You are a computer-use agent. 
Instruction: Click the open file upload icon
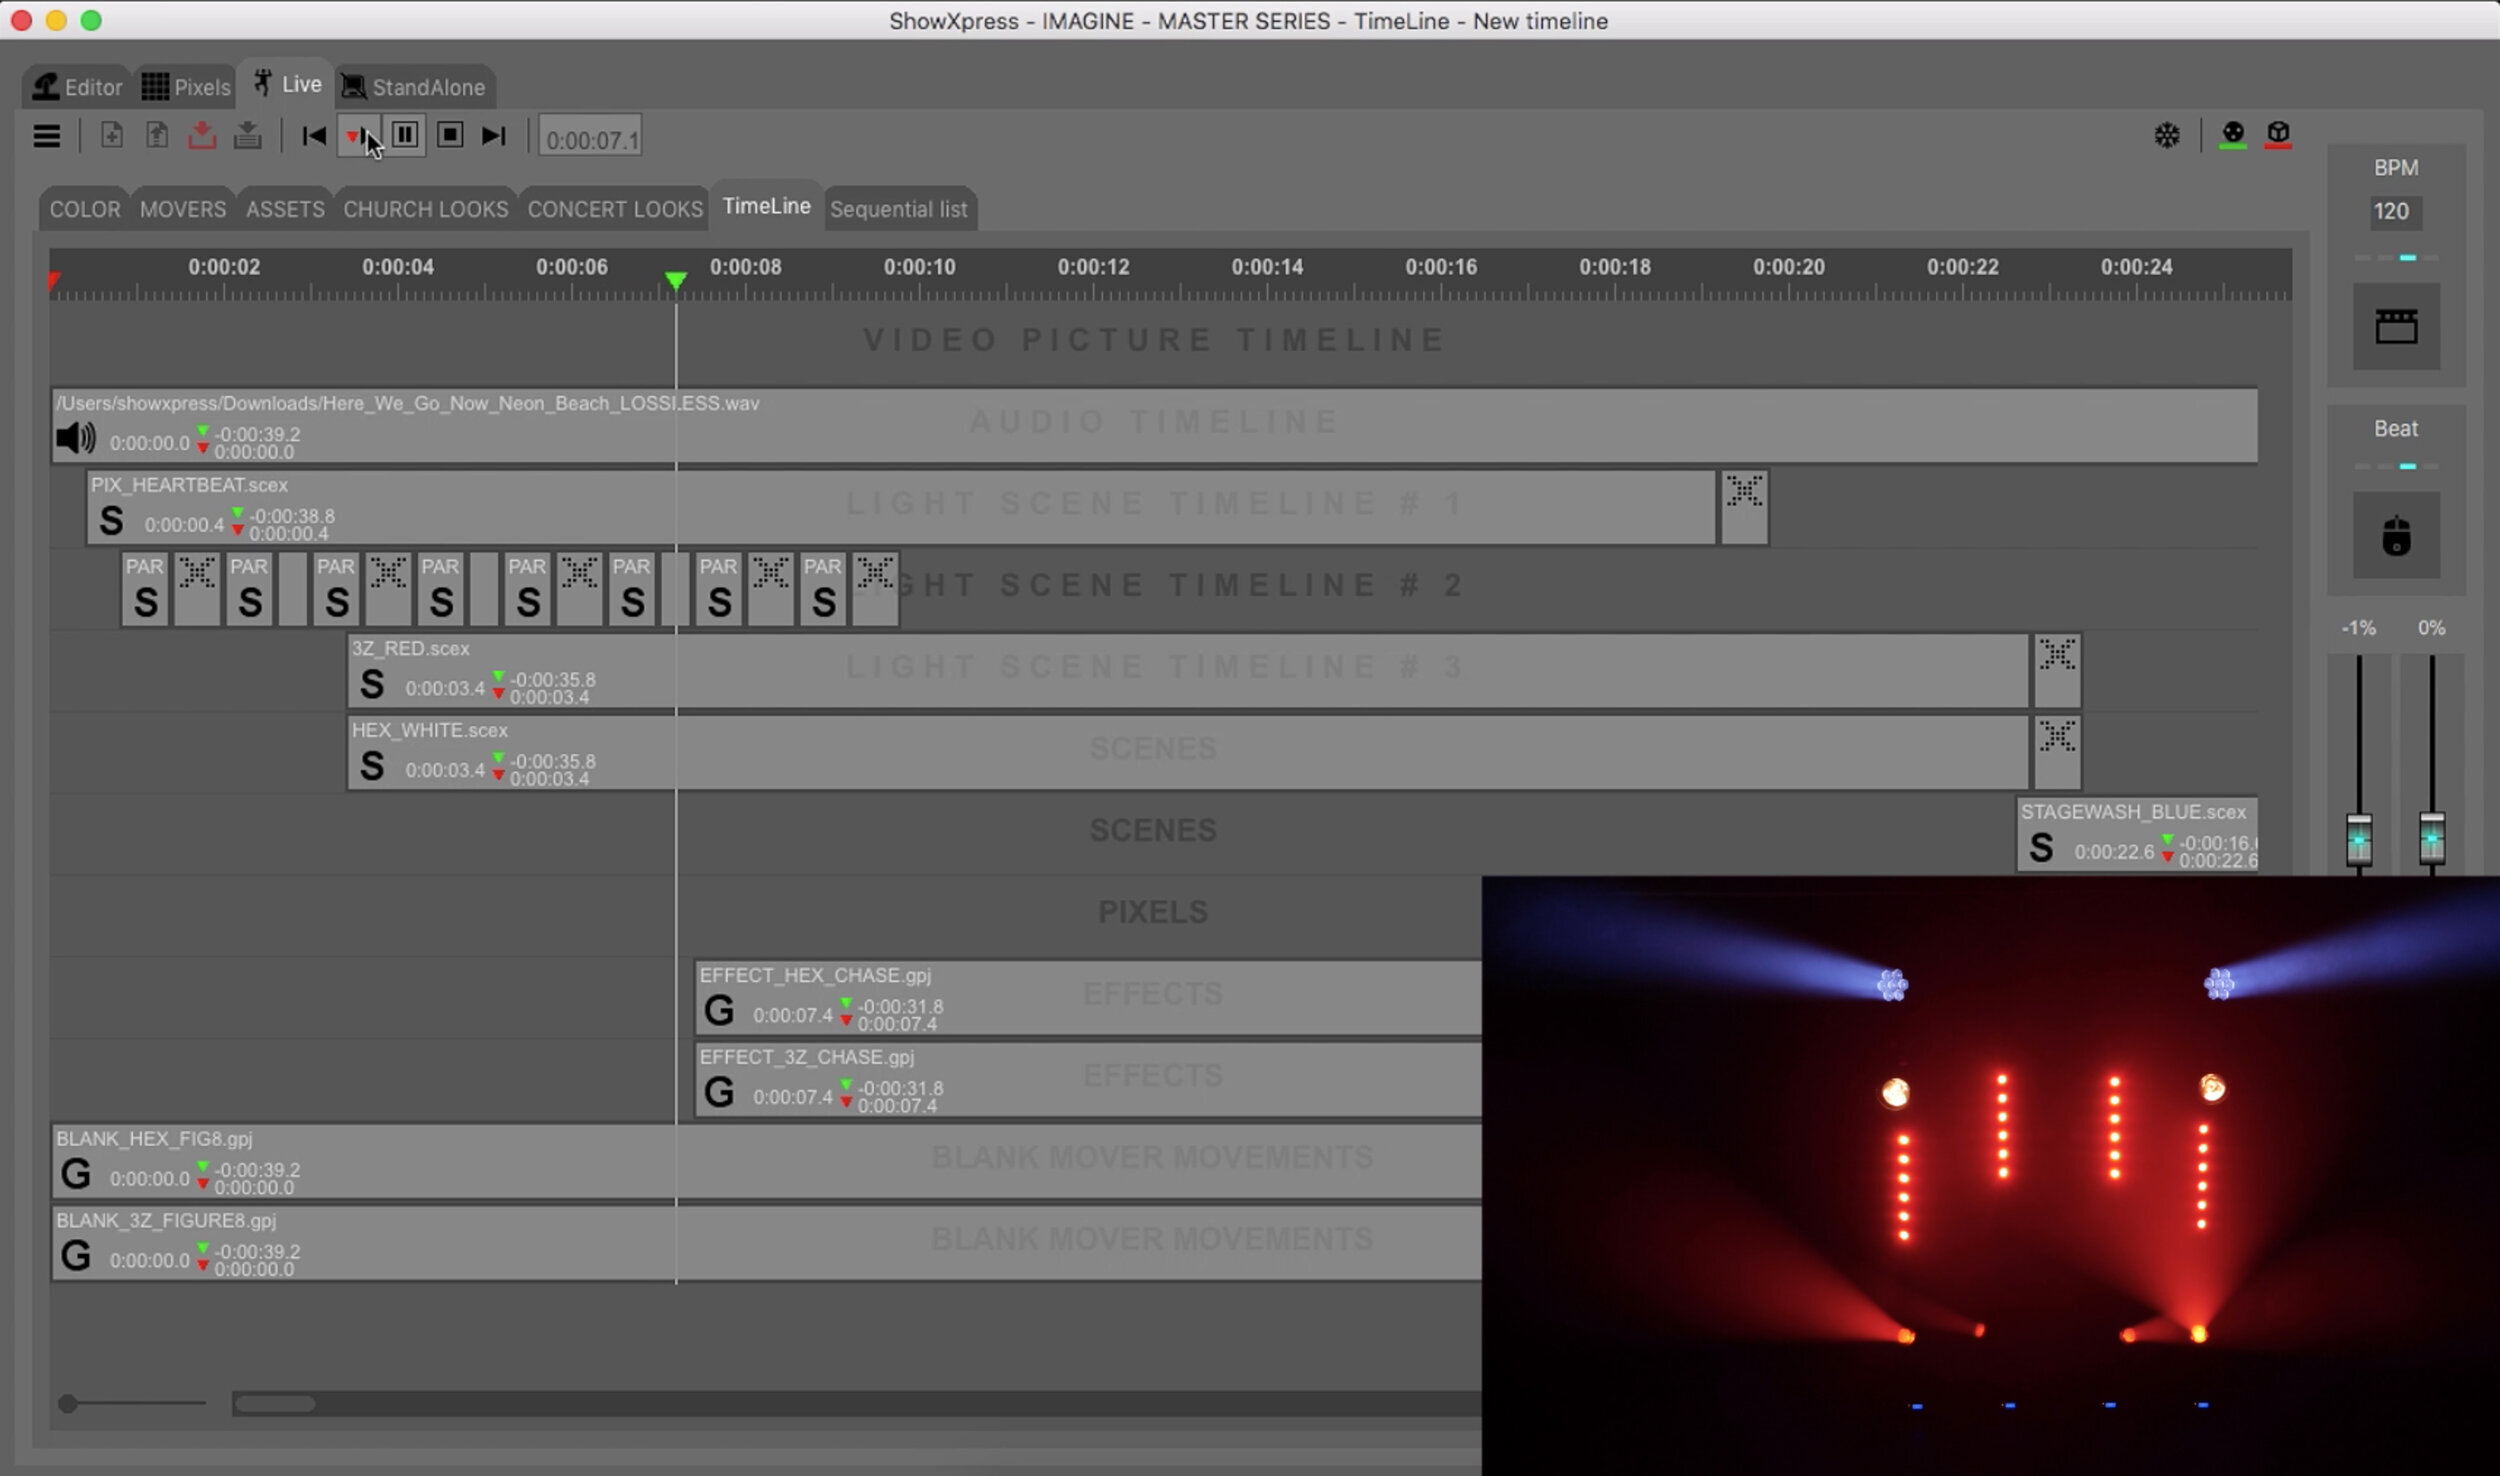pyautogui.click(x=157, y=135)
